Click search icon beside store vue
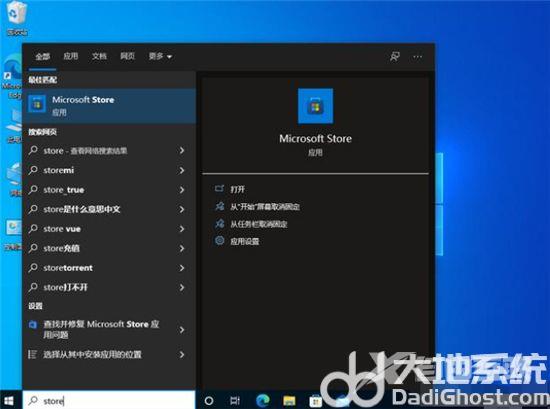550x409 pixels. pos(33,229)
